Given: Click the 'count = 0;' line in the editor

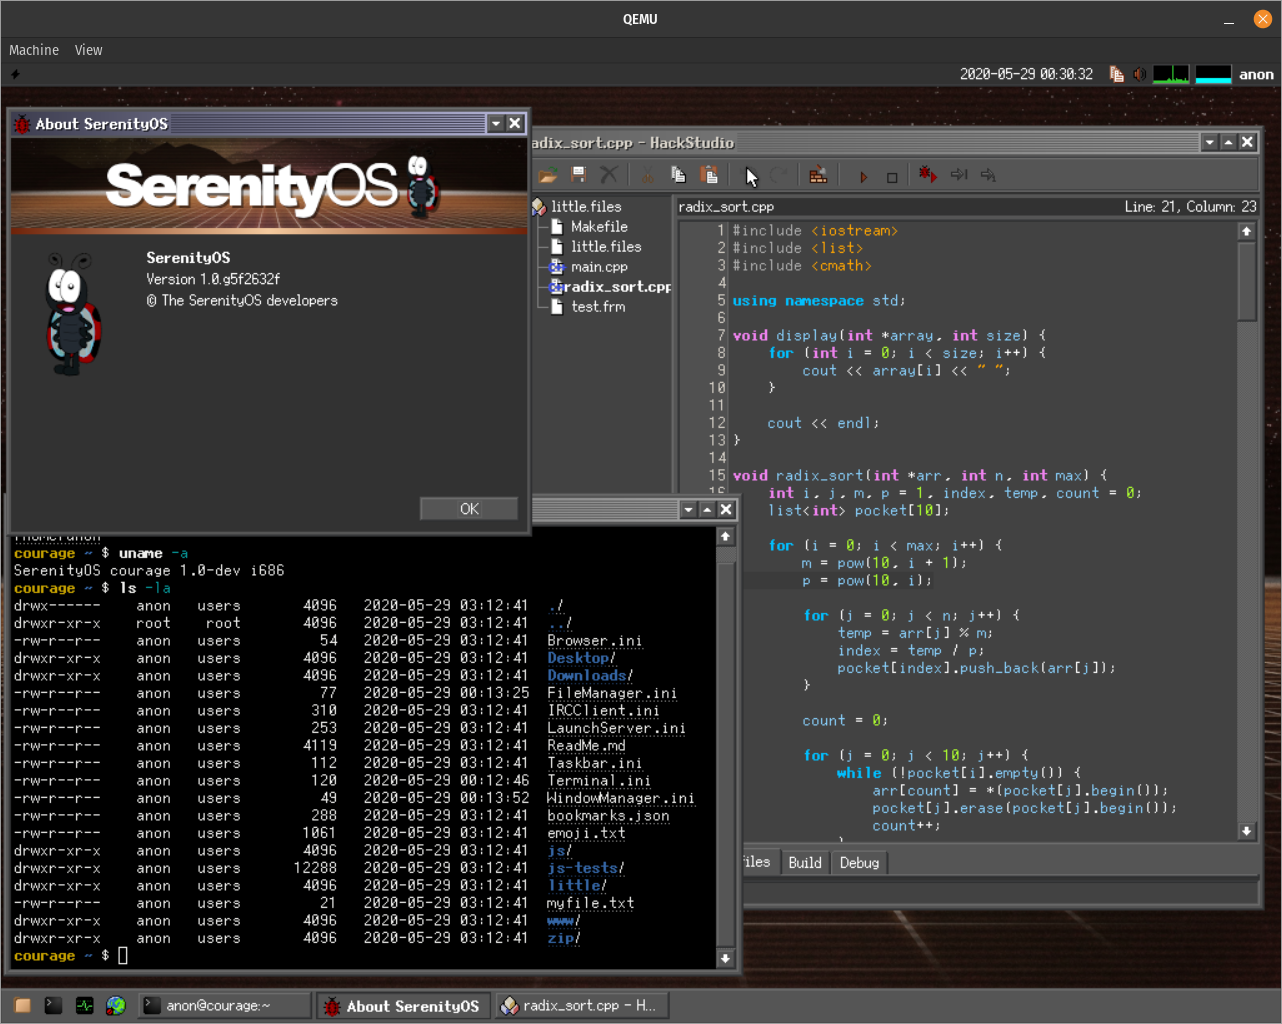Looking at the screenshot, I should point(845,720).
